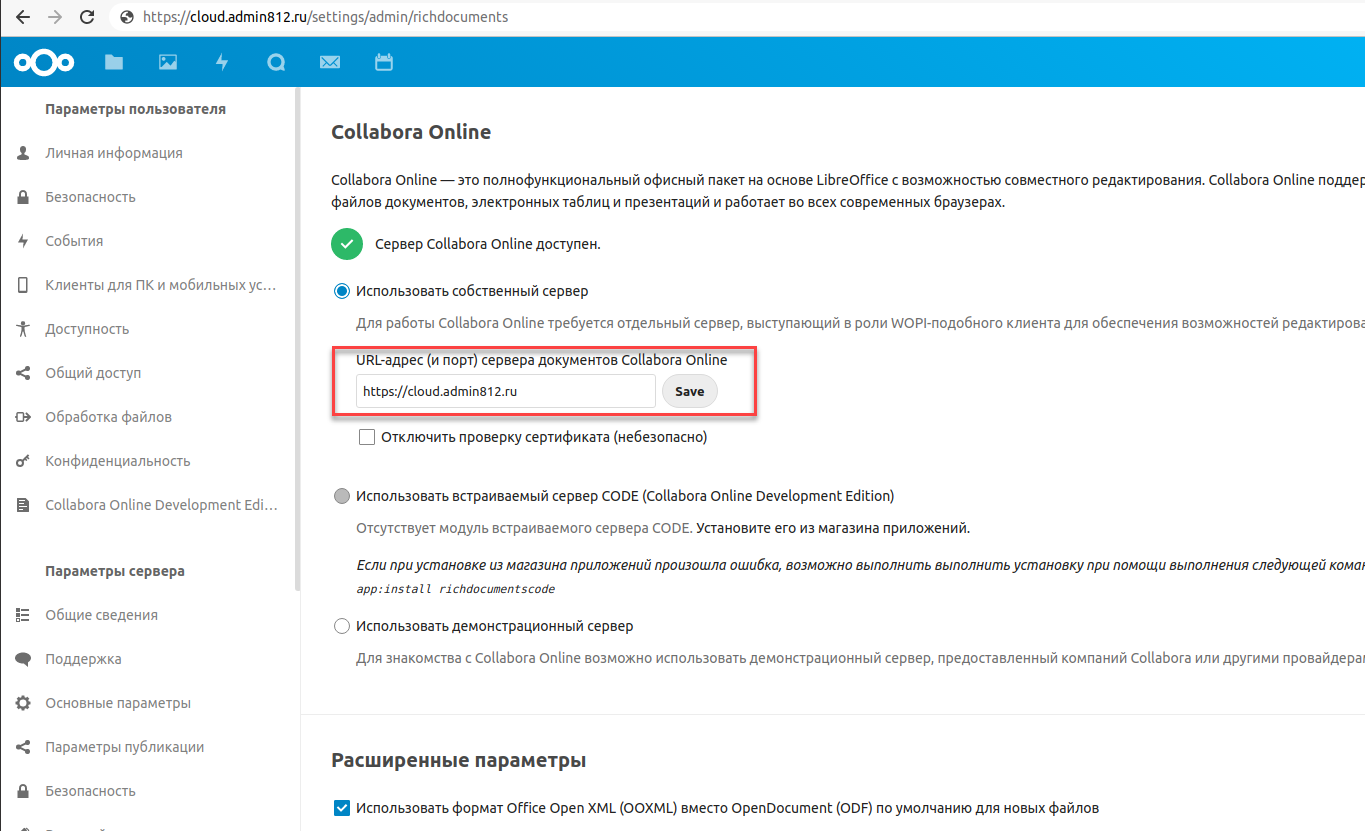Open 'Основные параметры' server settings

click(117, 703)
